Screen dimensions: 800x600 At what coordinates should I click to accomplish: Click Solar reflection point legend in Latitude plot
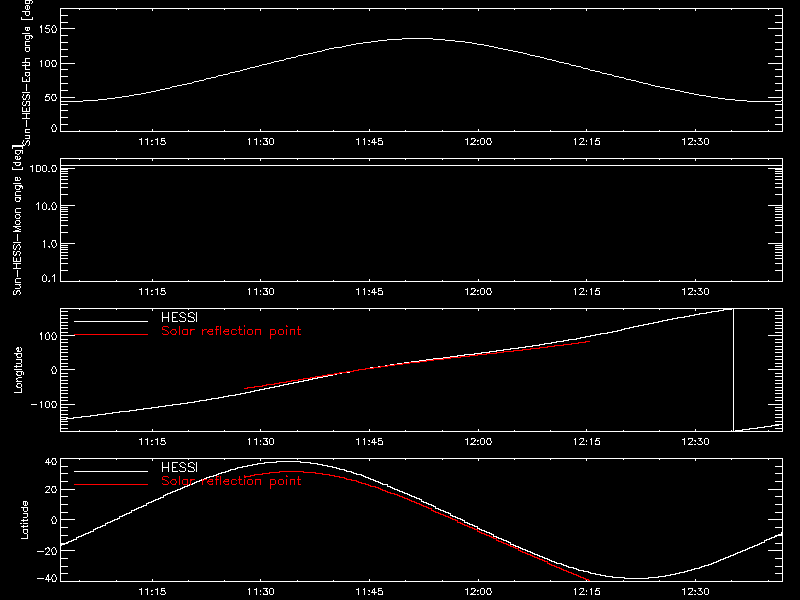pos(231,481)
